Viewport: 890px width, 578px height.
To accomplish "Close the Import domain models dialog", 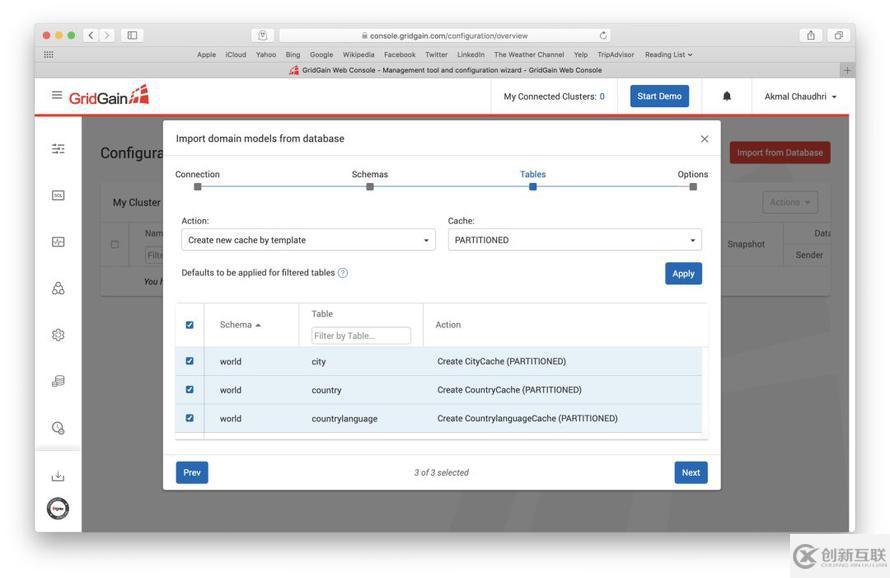I will [704, 139].
